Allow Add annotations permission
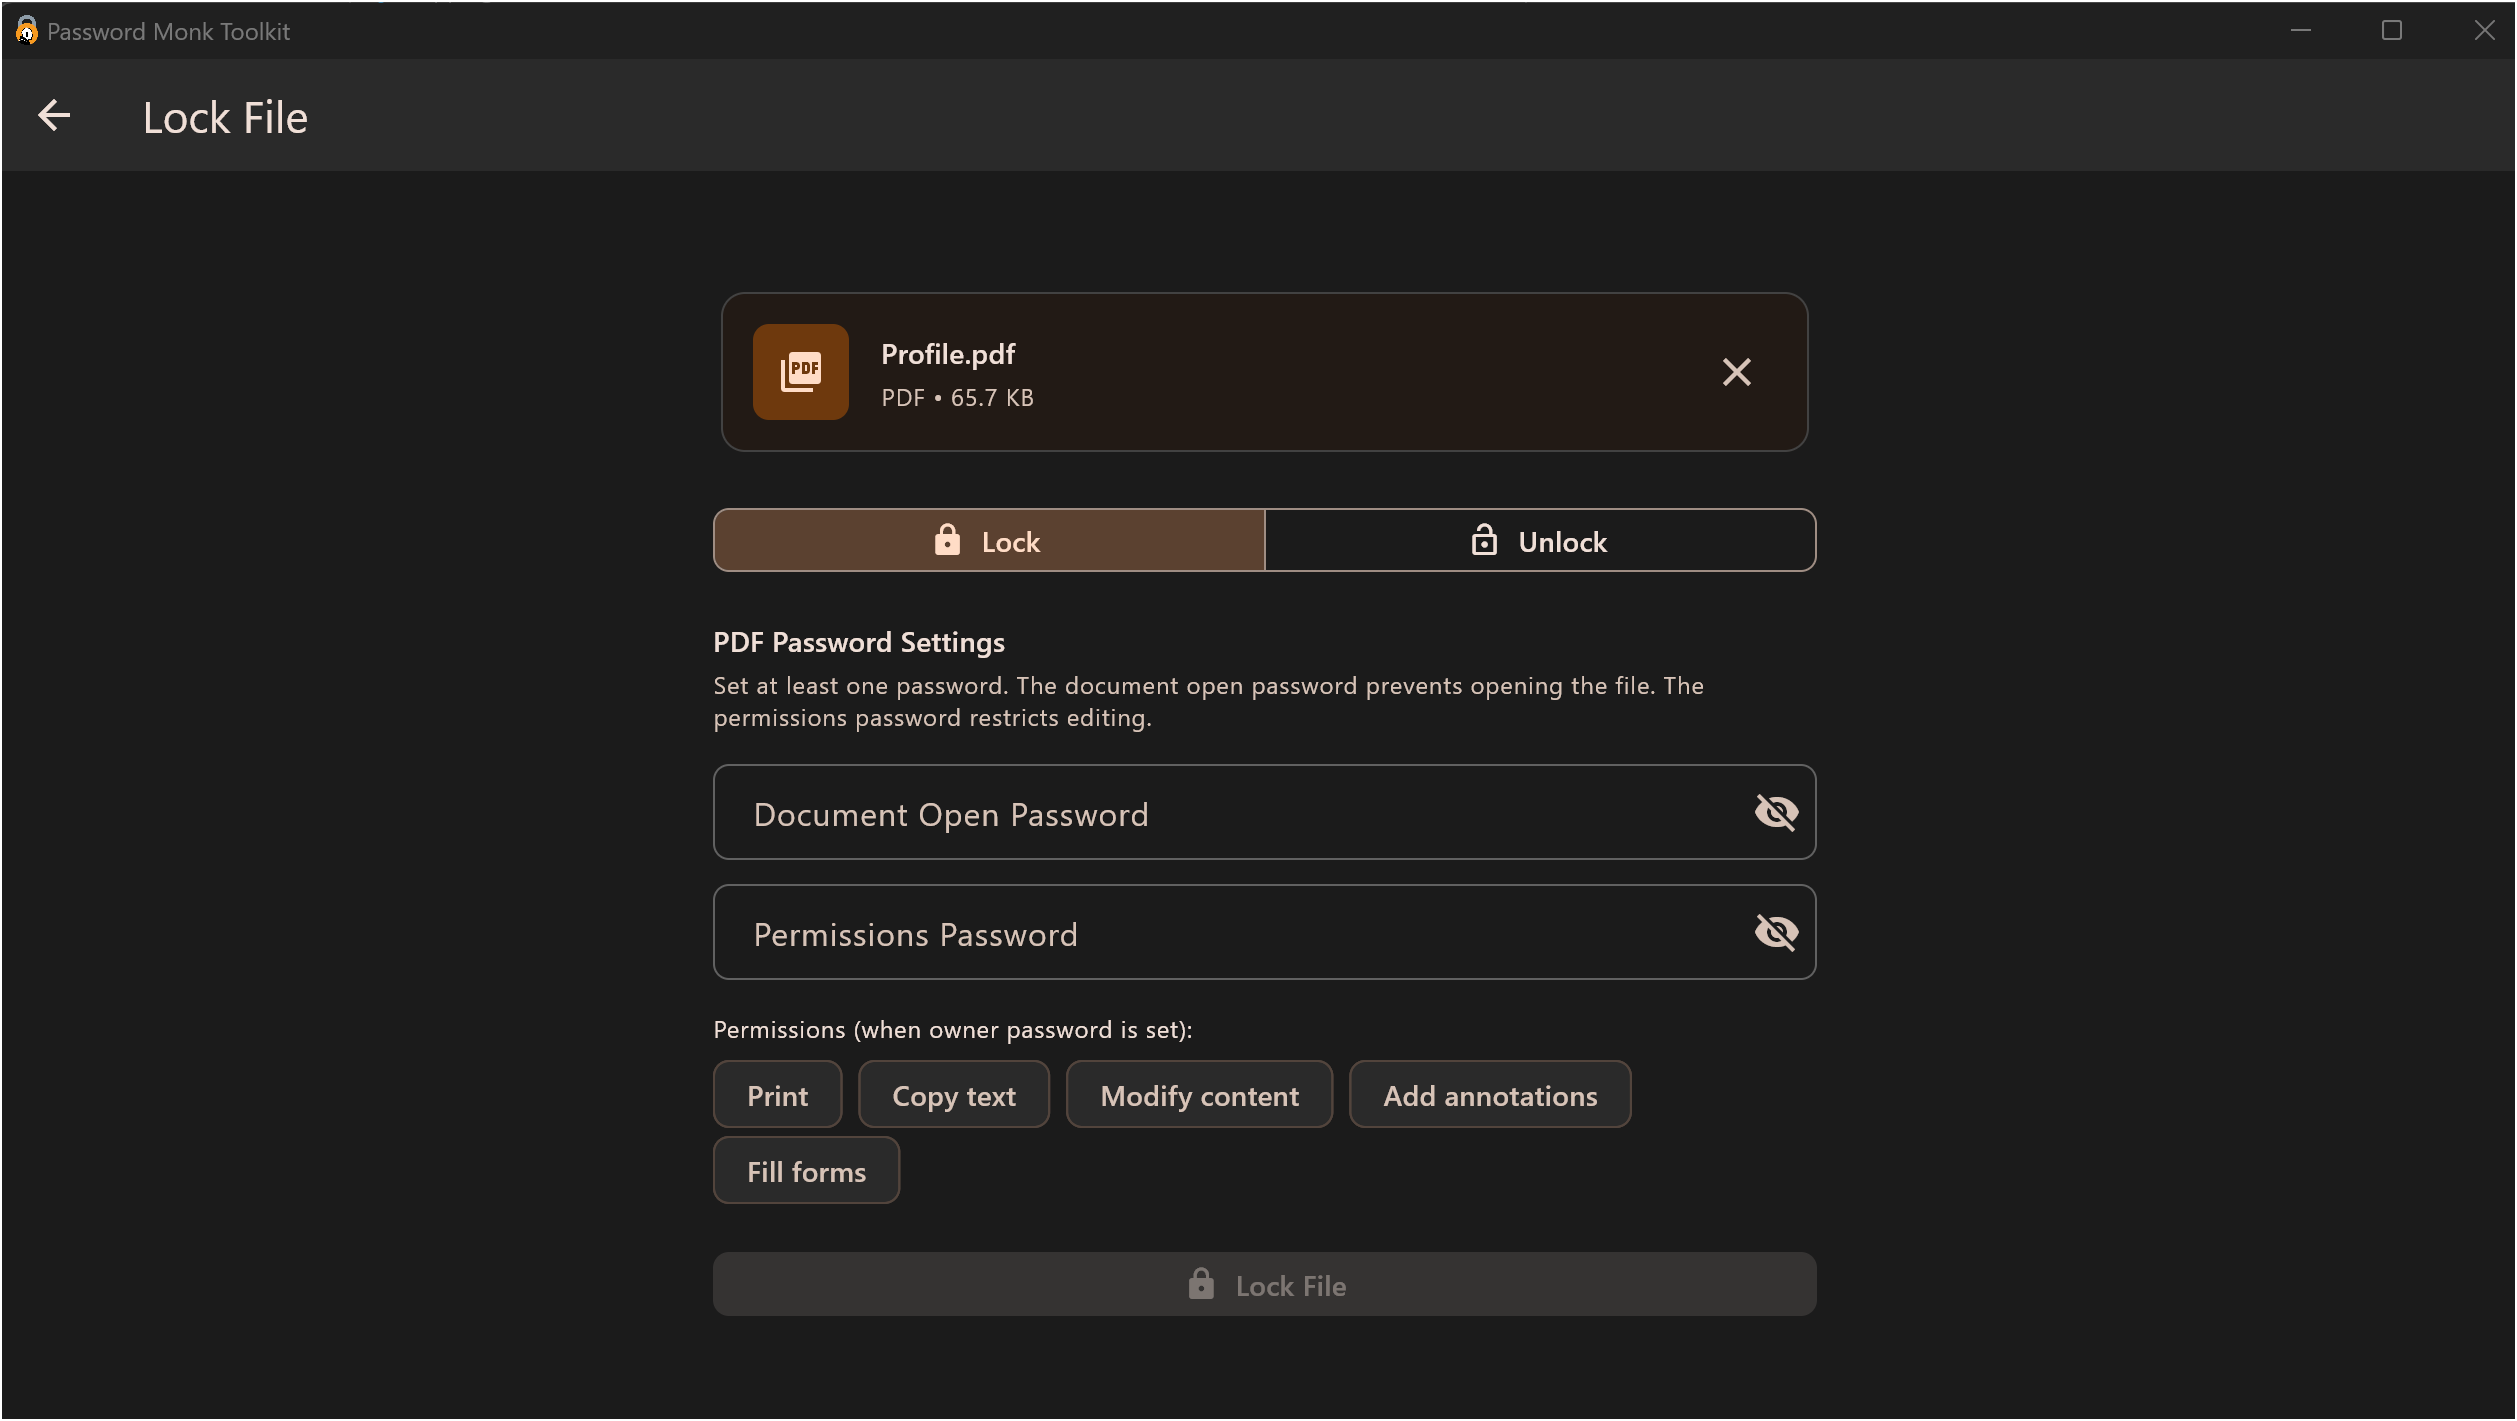Screen dimensions: 2517x1421 pos(1490,1094)
